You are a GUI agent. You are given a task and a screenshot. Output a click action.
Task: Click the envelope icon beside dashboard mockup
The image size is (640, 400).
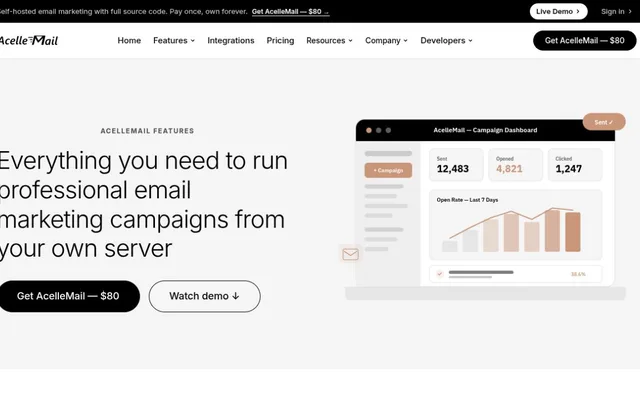[350, 254]
